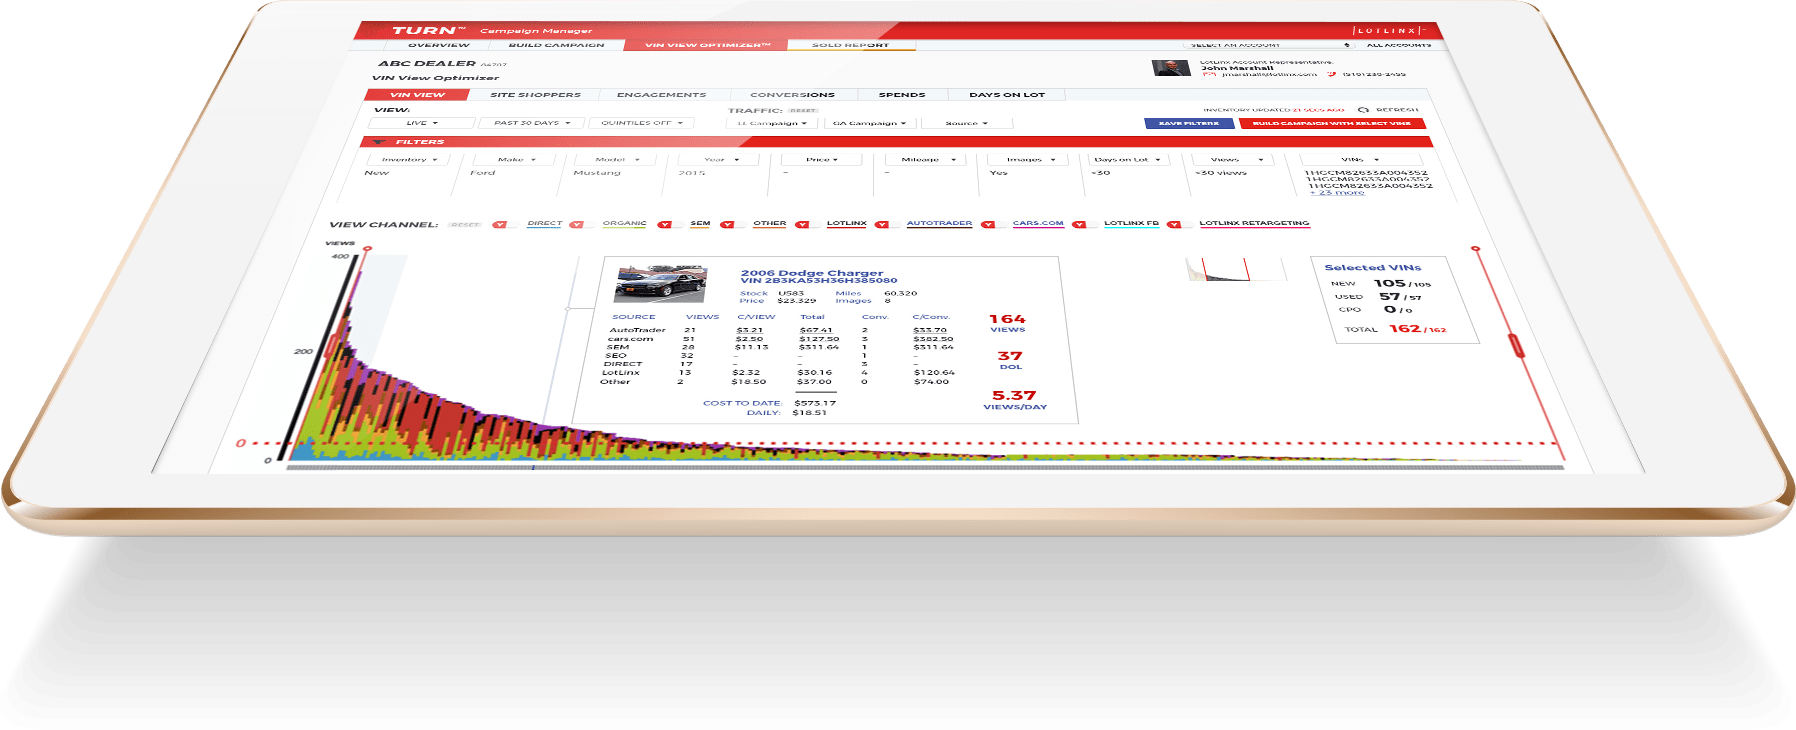Open the Select an Account dropdown

pyautogui.click(x=1269, y=45)
